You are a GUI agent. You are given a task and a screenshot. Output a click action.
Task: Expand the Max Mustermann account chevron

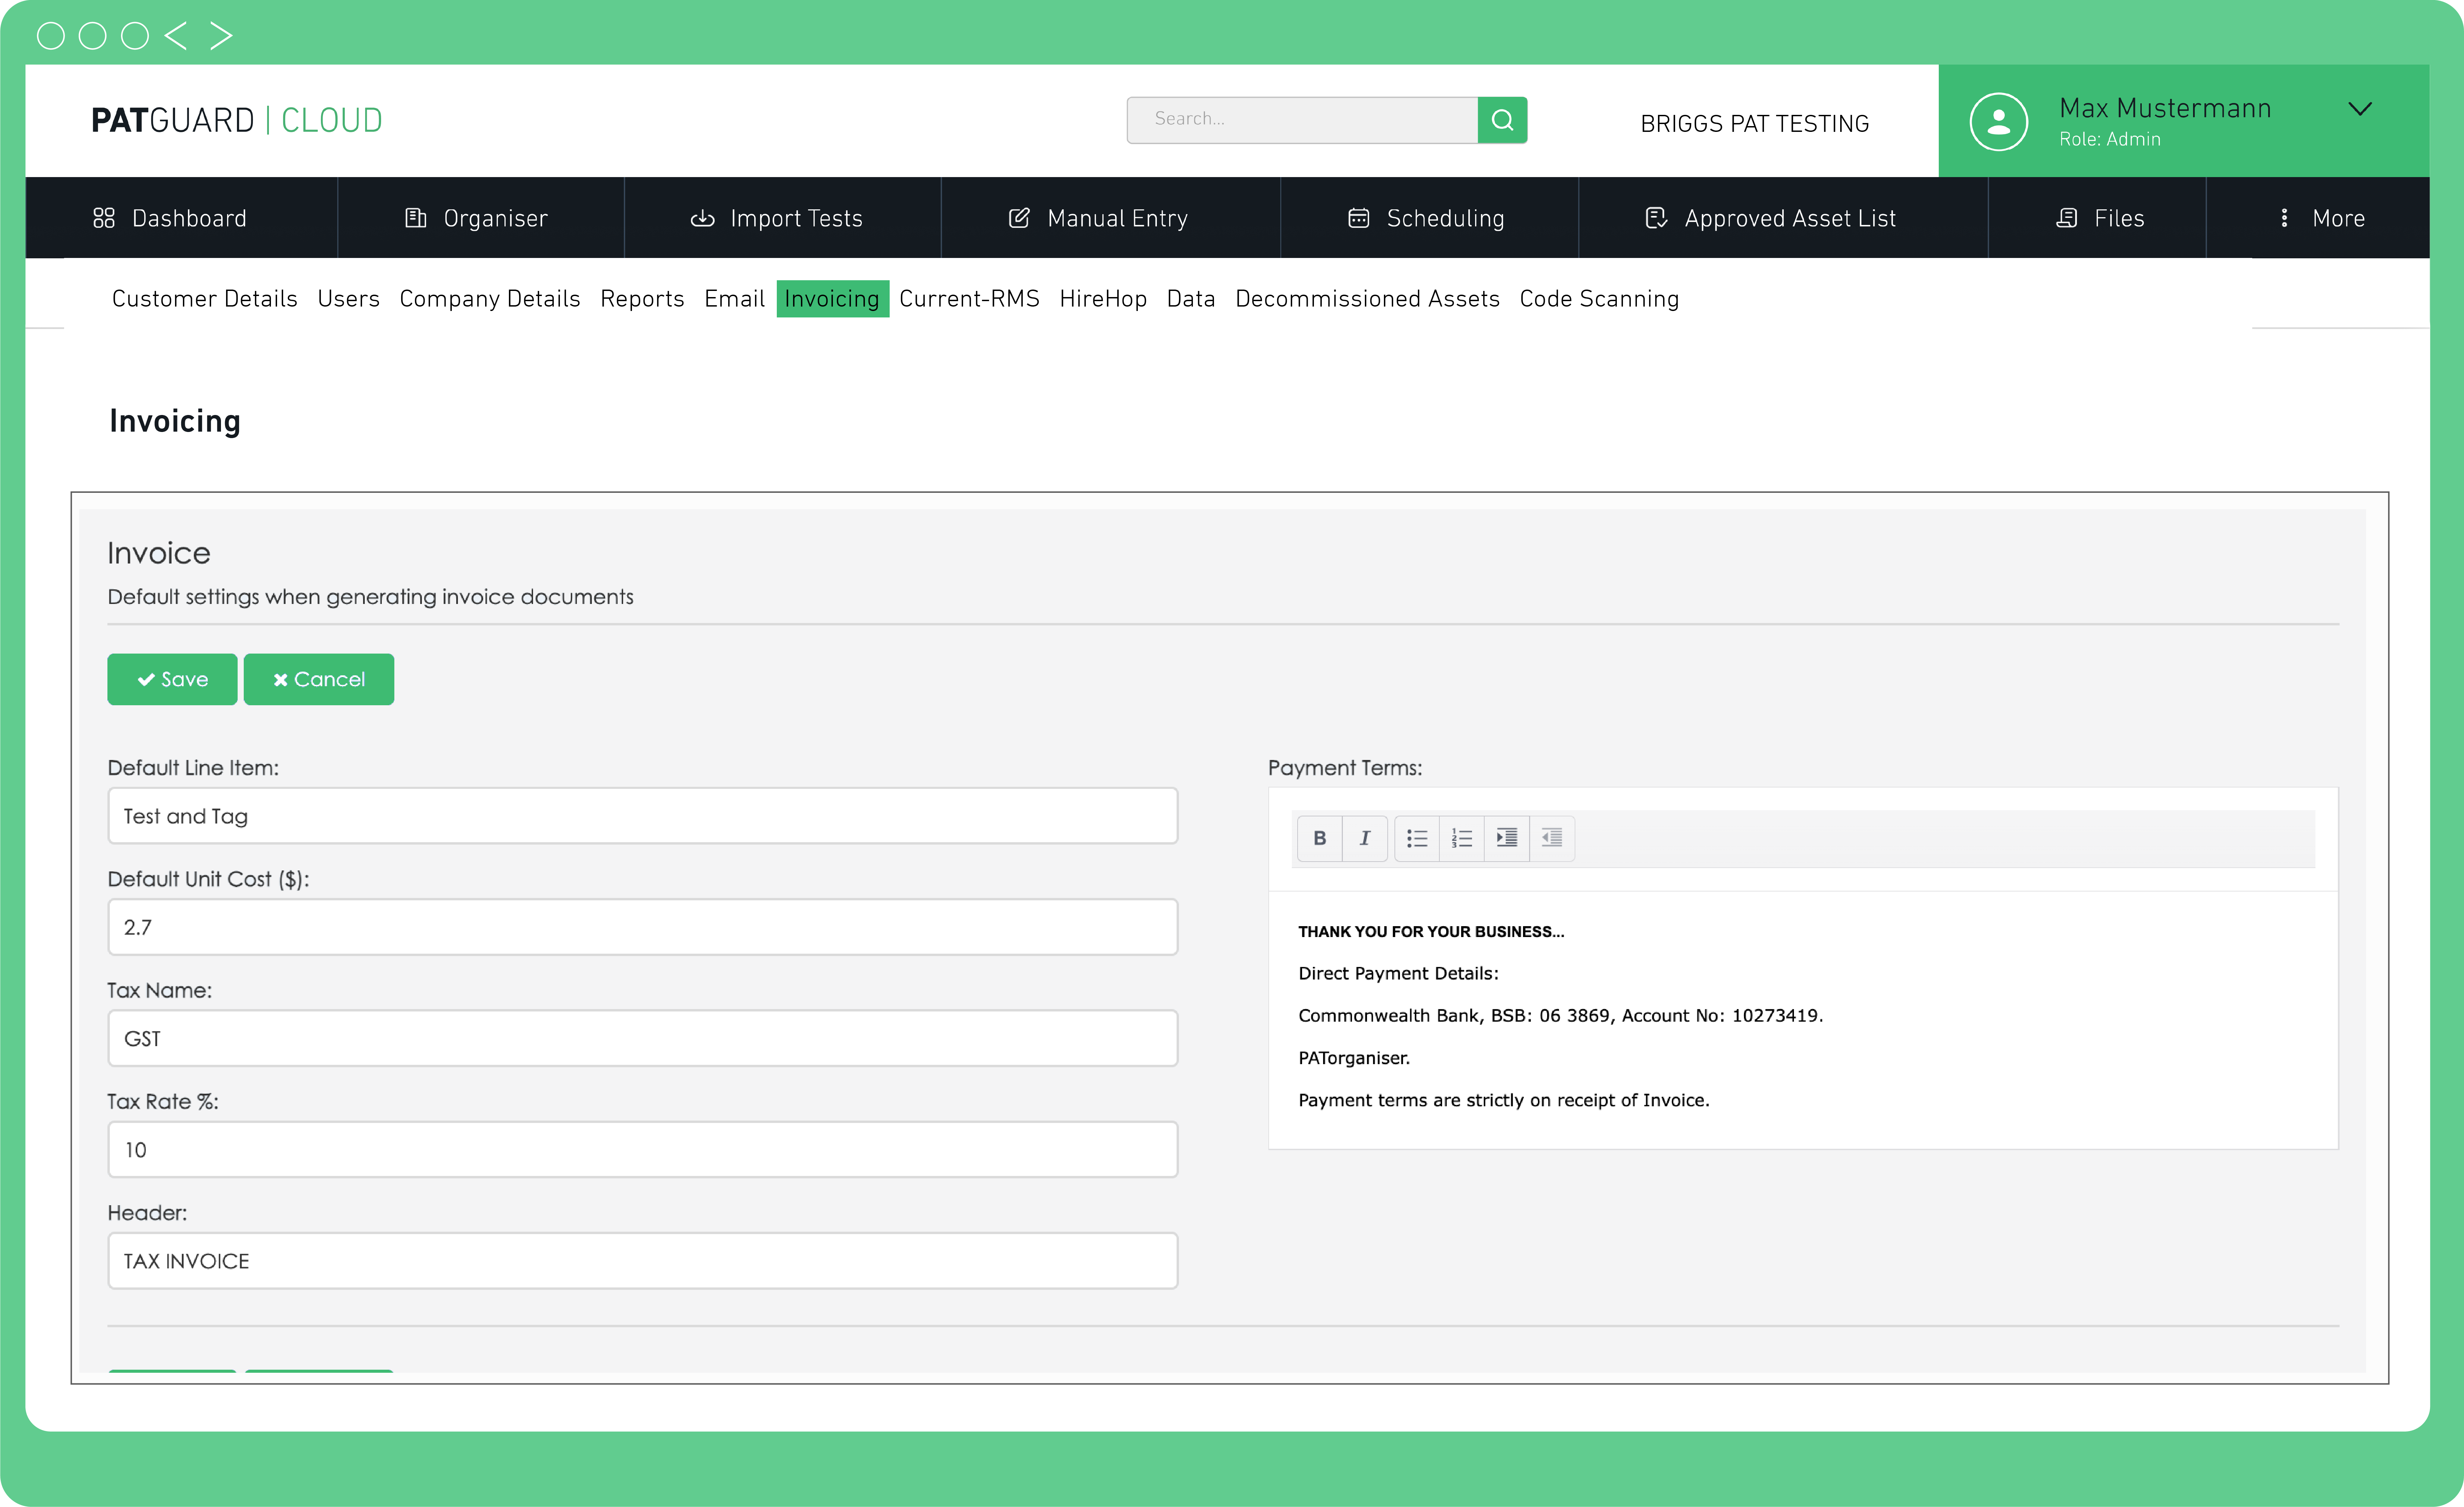click(x=2360, y=109)
